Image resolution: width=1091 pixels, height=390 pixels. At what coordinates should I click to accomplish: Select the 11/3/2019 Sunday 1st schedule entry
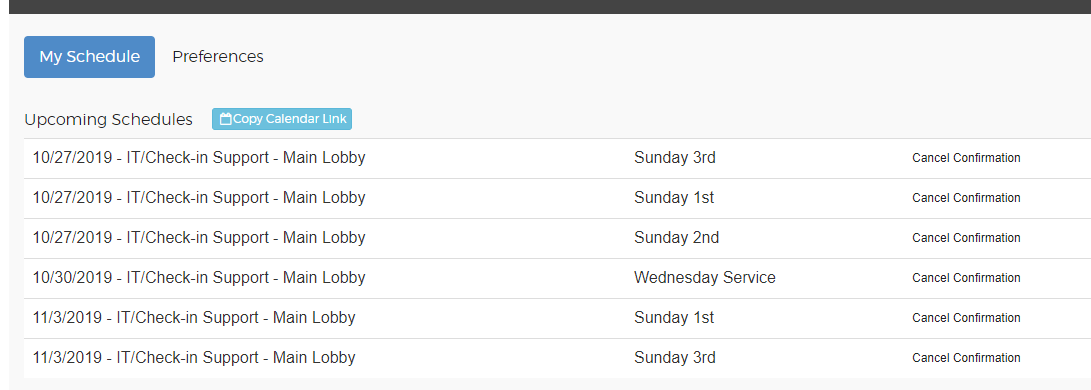click(x=194, y=318)
